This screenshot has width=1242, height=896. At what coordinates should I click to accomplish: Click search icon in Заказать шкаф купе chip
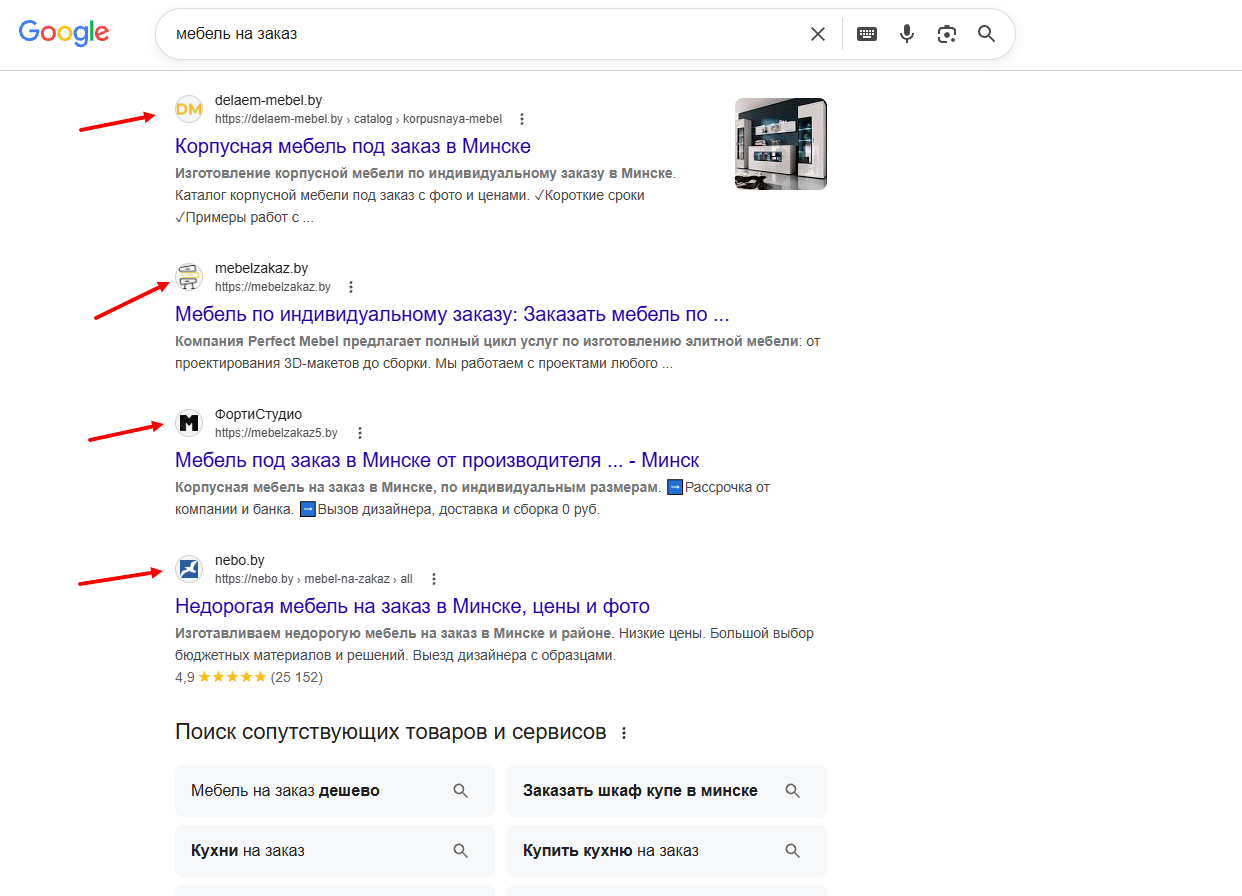(793, 791)
